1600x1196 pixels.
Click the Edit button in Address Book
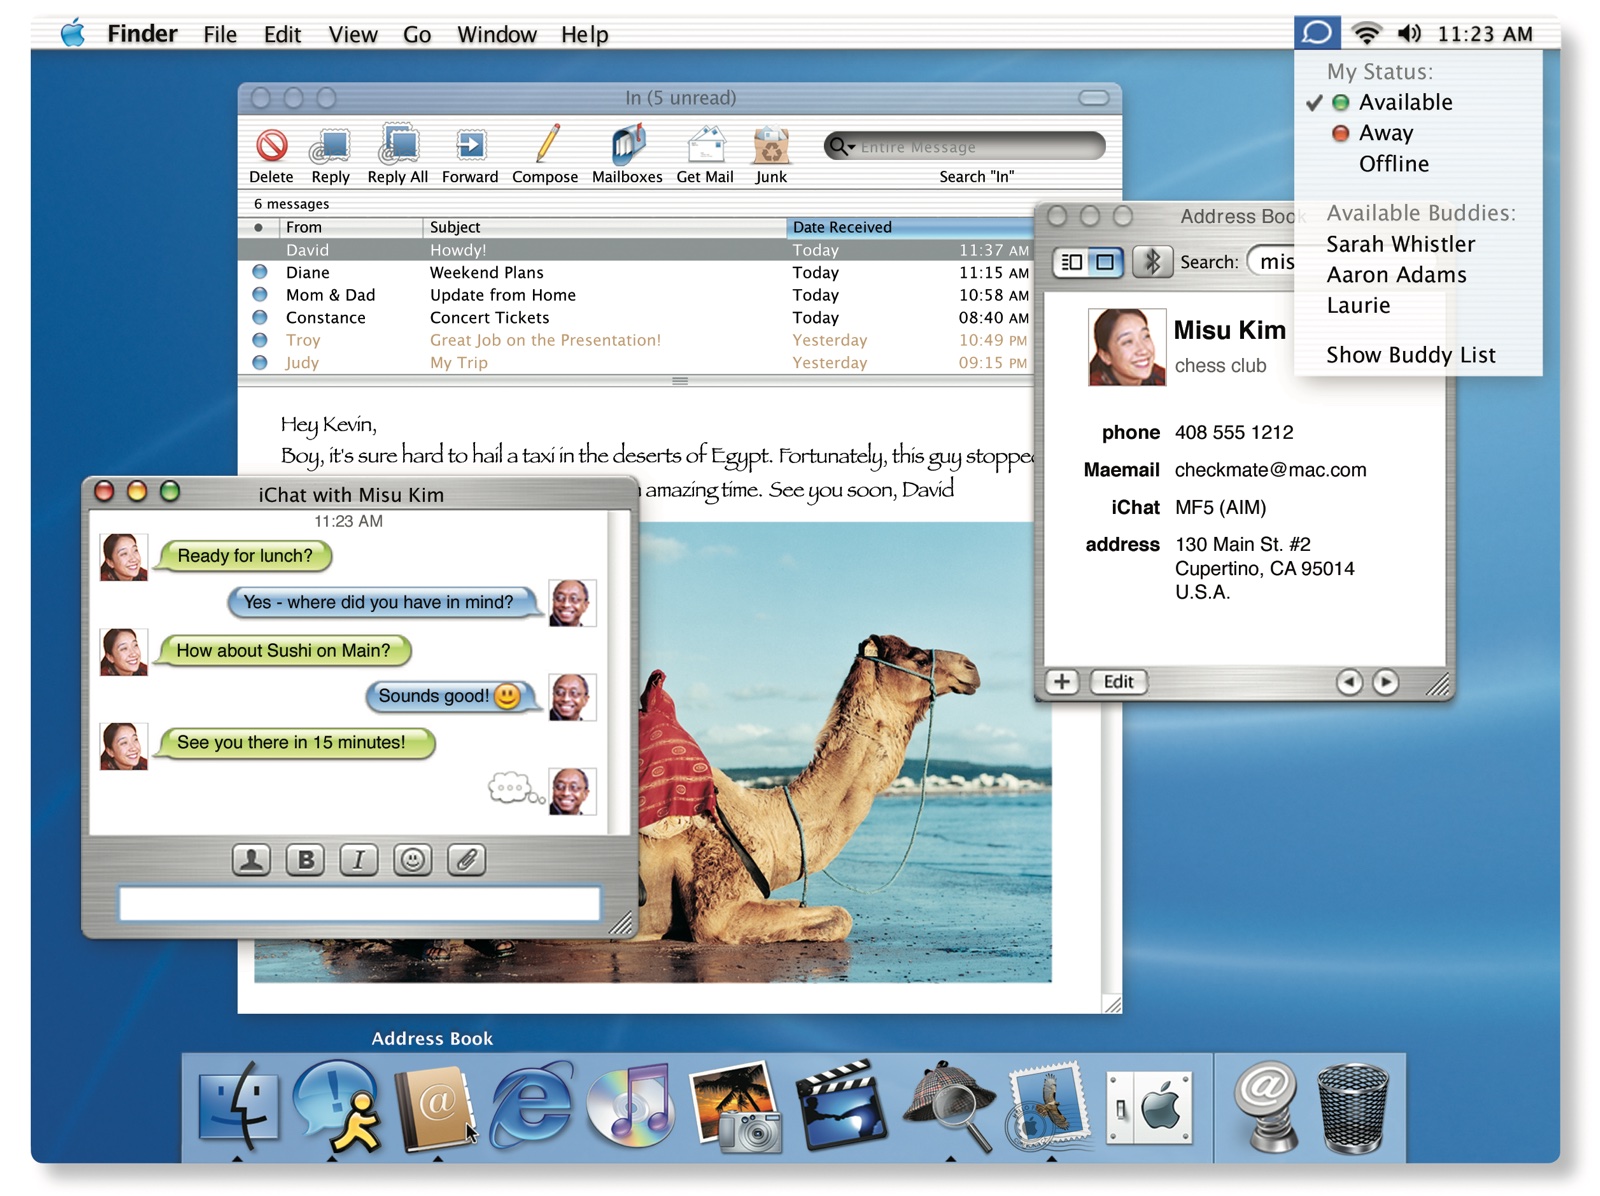point(1118,682)
